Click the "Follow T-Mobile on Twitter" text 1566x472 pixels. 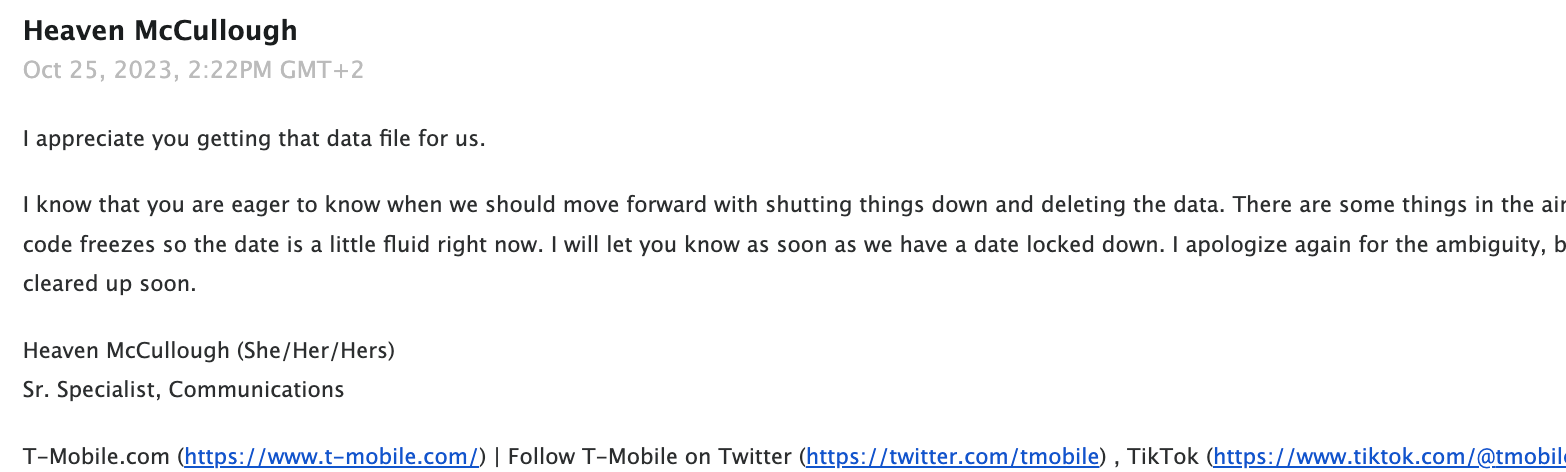click(x=651, y=457)
